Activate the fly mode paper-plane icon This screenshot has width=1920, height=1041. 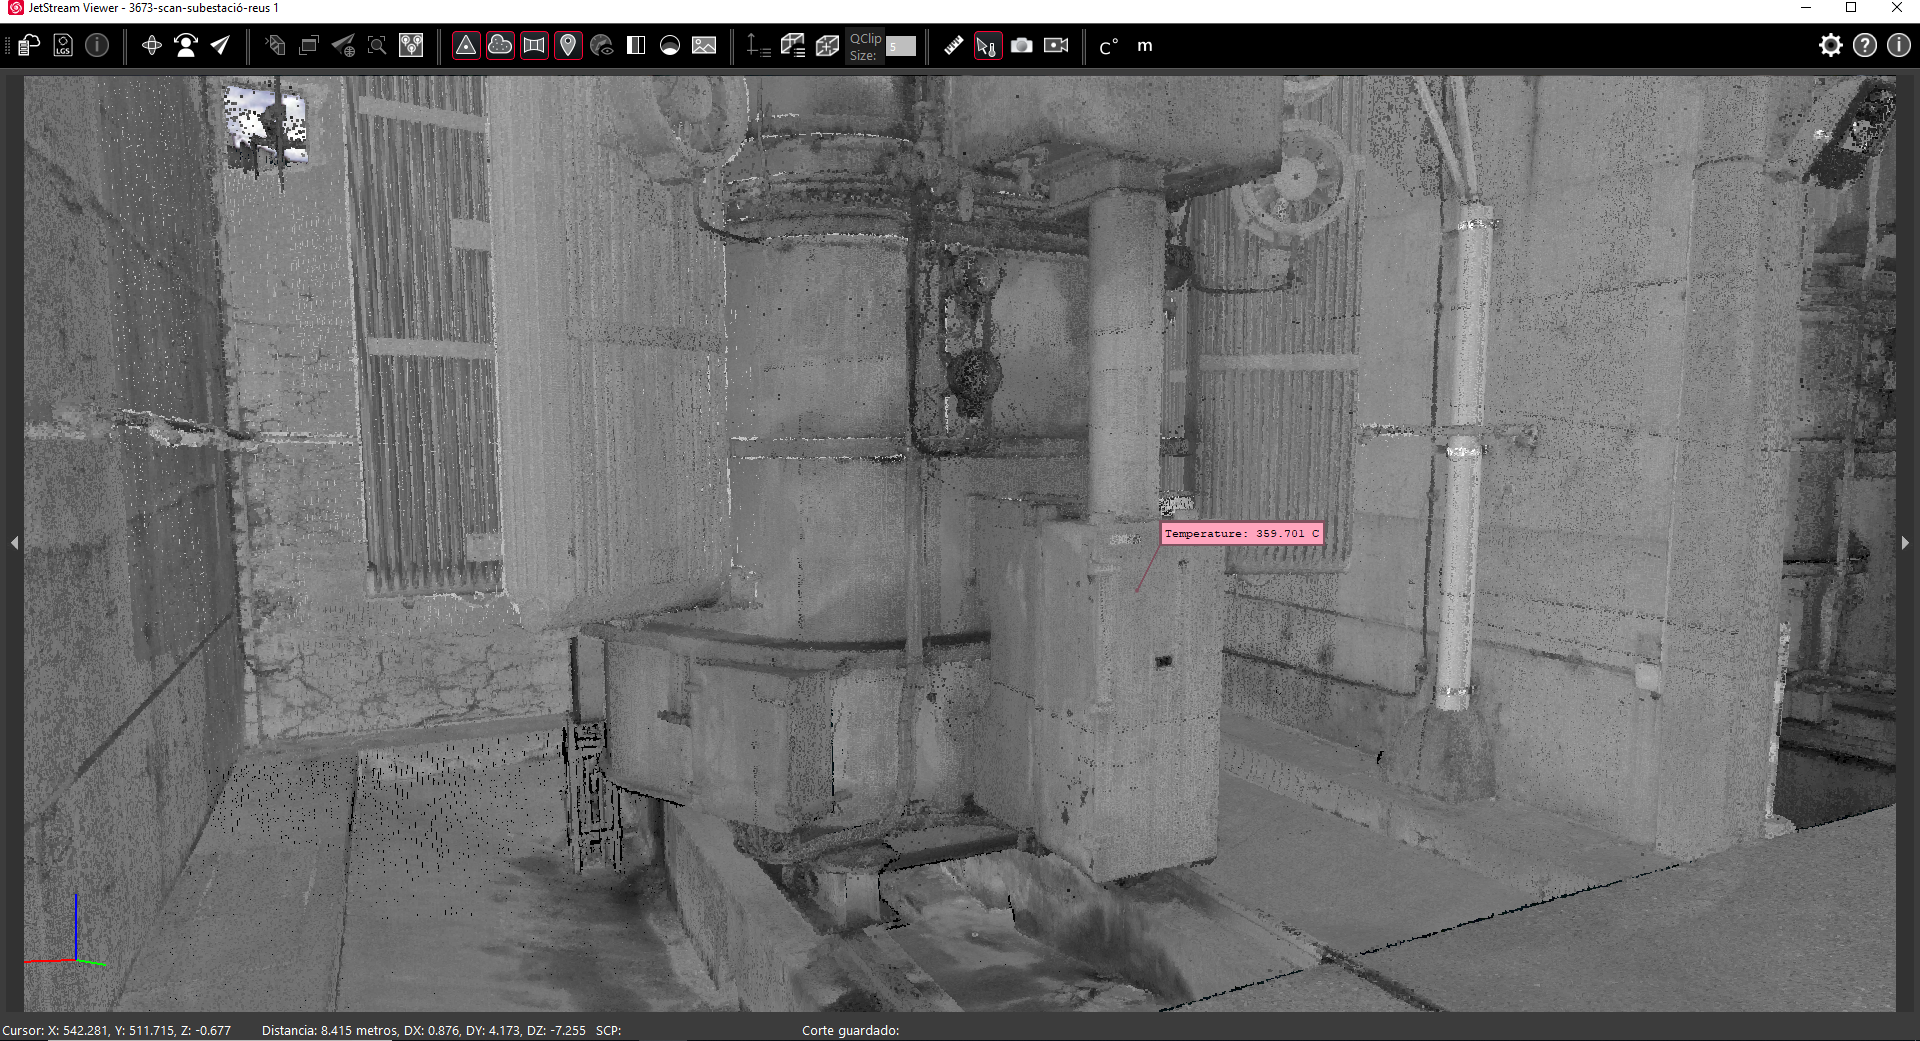tap(220, 45)
